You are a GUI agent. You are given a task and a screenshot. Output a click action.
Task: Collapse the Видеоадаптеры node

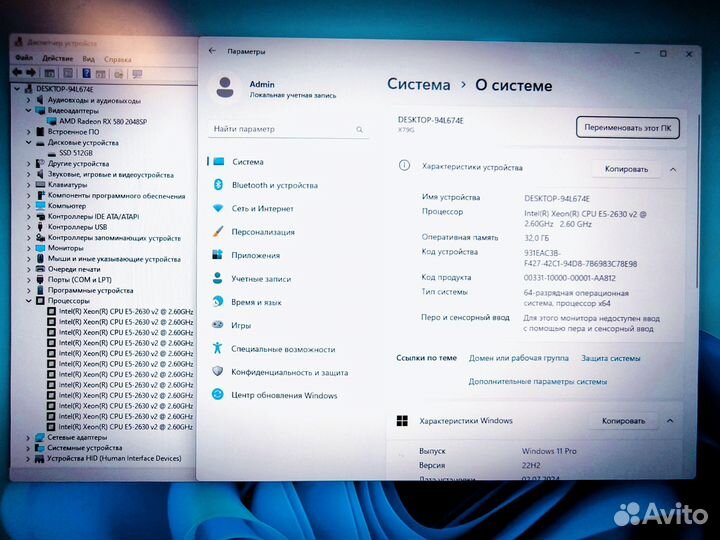(28, 110)
